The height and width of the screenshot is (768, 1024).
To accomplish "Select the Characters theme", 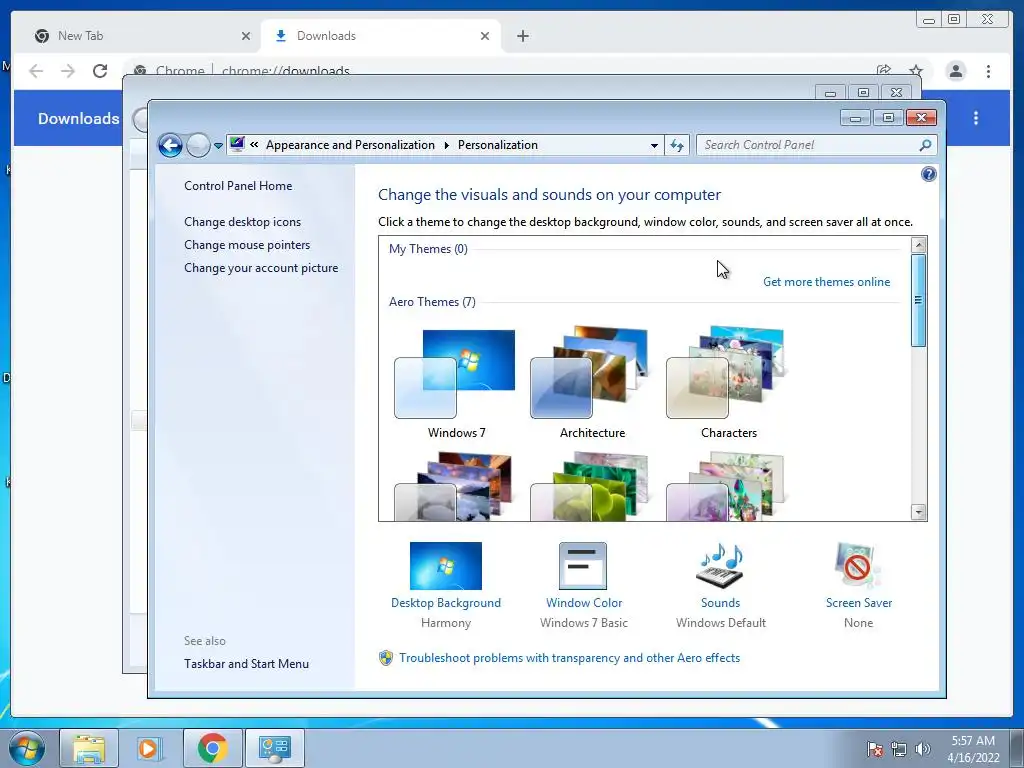I will [728, 384].
